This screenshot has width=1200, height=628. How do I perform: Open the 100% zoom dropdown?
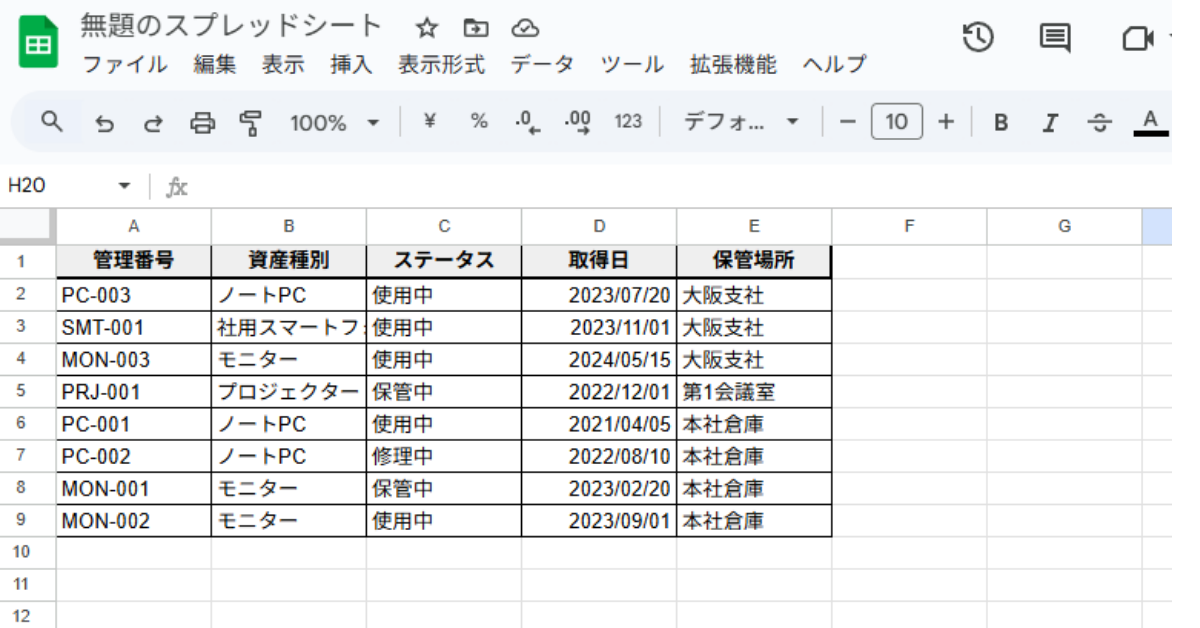click(x=334, y=123)
